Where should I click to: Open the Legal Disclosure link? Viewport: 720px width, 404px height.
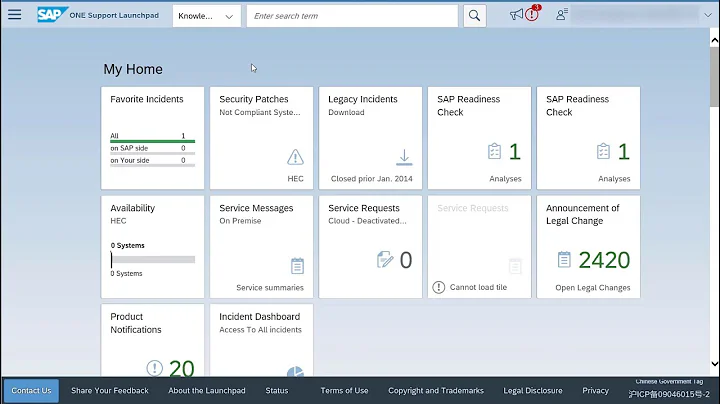click(533, 391)
